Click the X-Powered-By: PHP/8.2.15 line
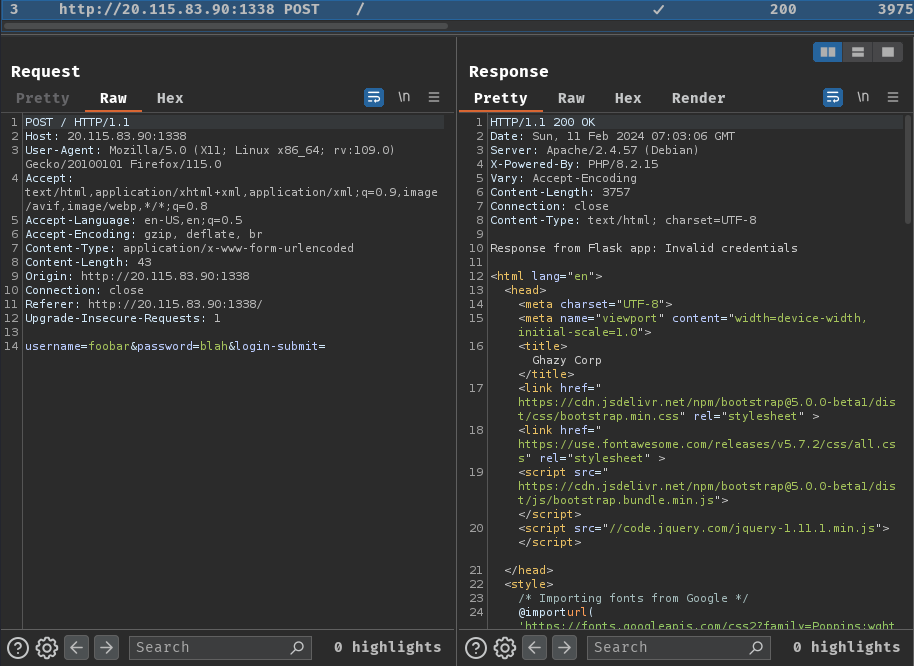 [x=574, y=164]
